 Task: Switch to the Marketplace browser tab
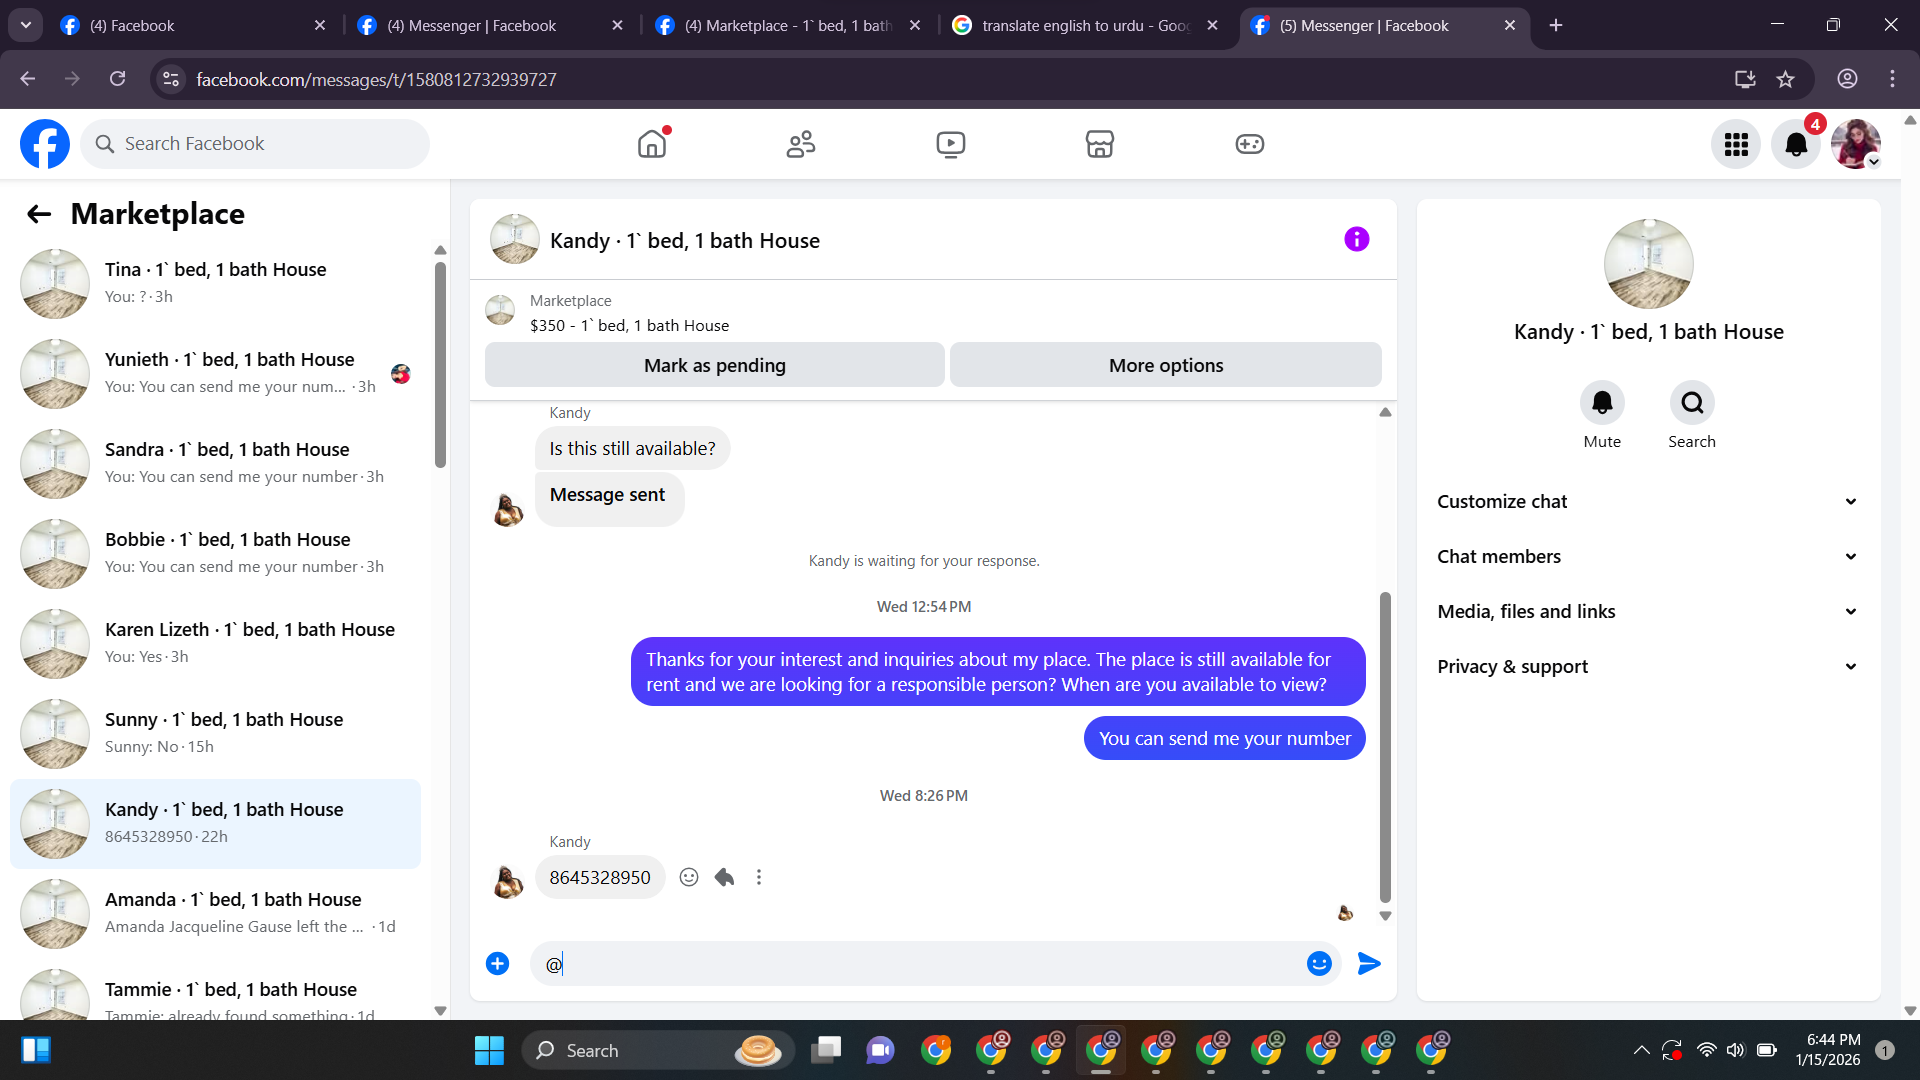point(786,25)
